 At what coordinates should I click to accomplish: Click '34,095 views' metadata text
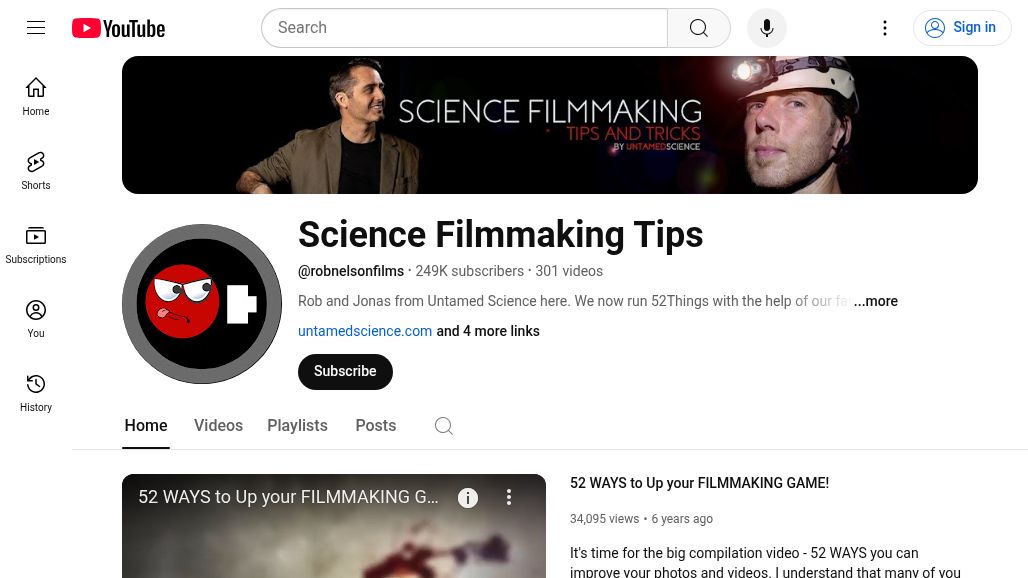(x=604, y=519)
